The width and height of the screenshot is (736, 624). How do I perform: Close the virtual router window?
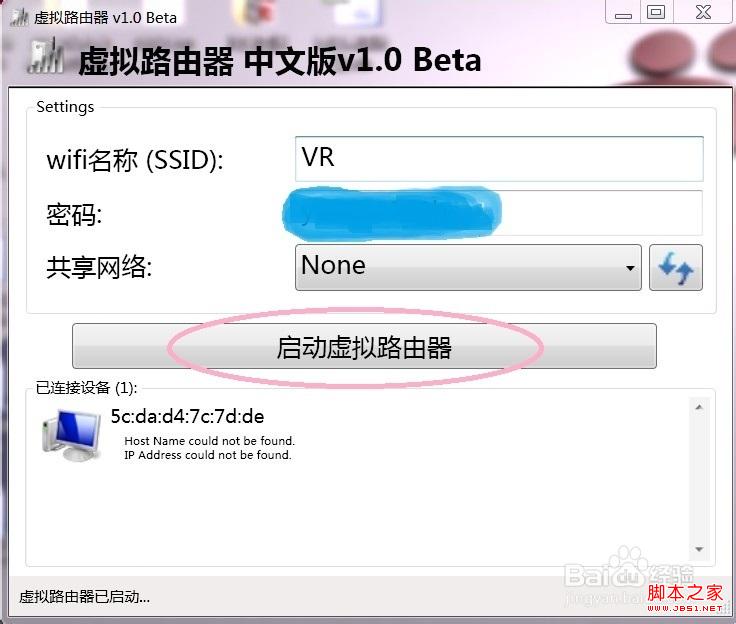click(x=703, y=12)
